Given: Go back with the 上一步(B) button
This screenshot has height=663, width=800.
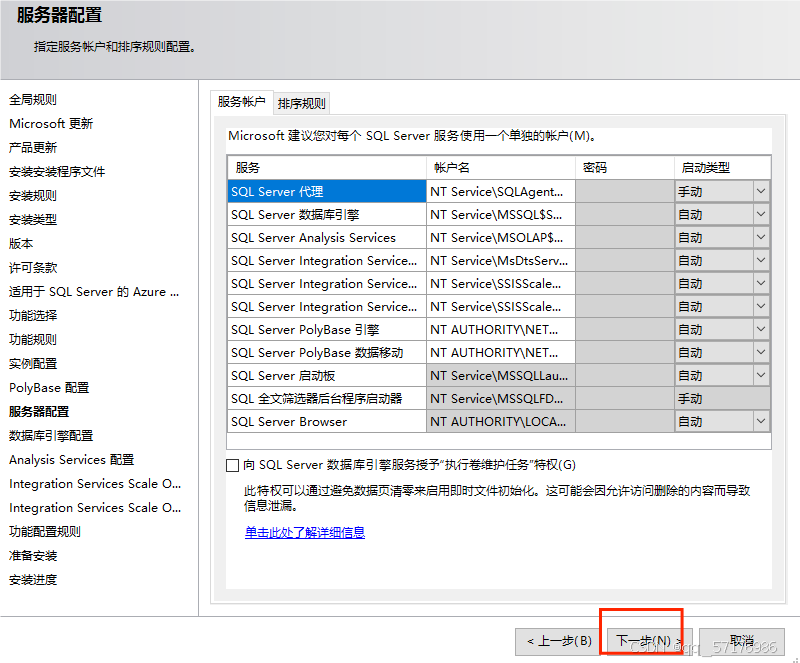Looking at the screenshot, I should click(x=559, y=641).
